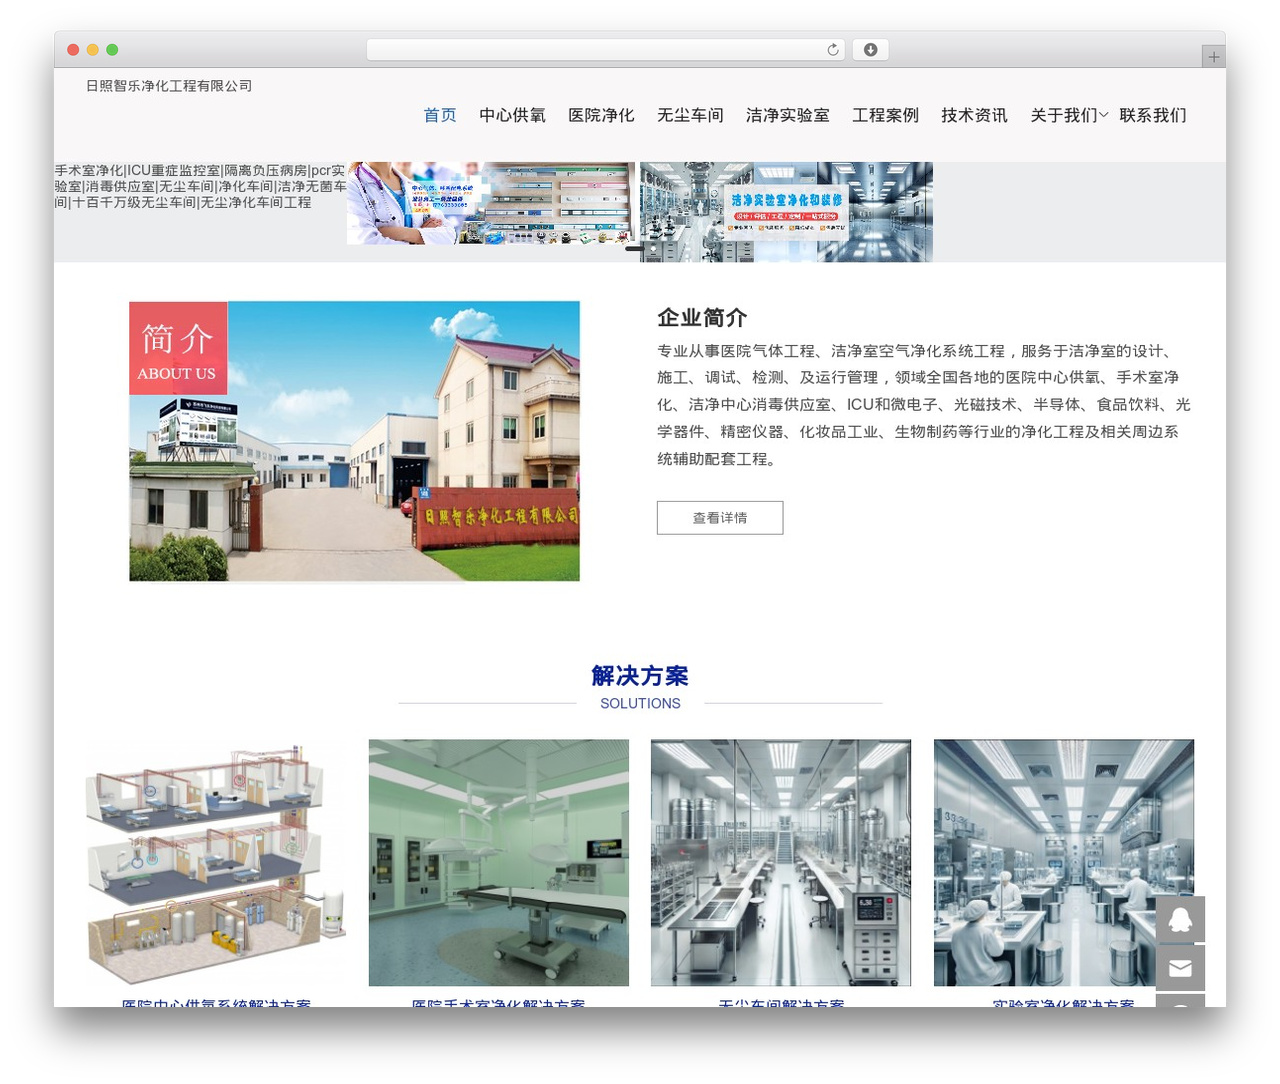This screenshot has width=1280, height=1084.
Task: Click the browser download icon
Action: [x=870, y=50]
